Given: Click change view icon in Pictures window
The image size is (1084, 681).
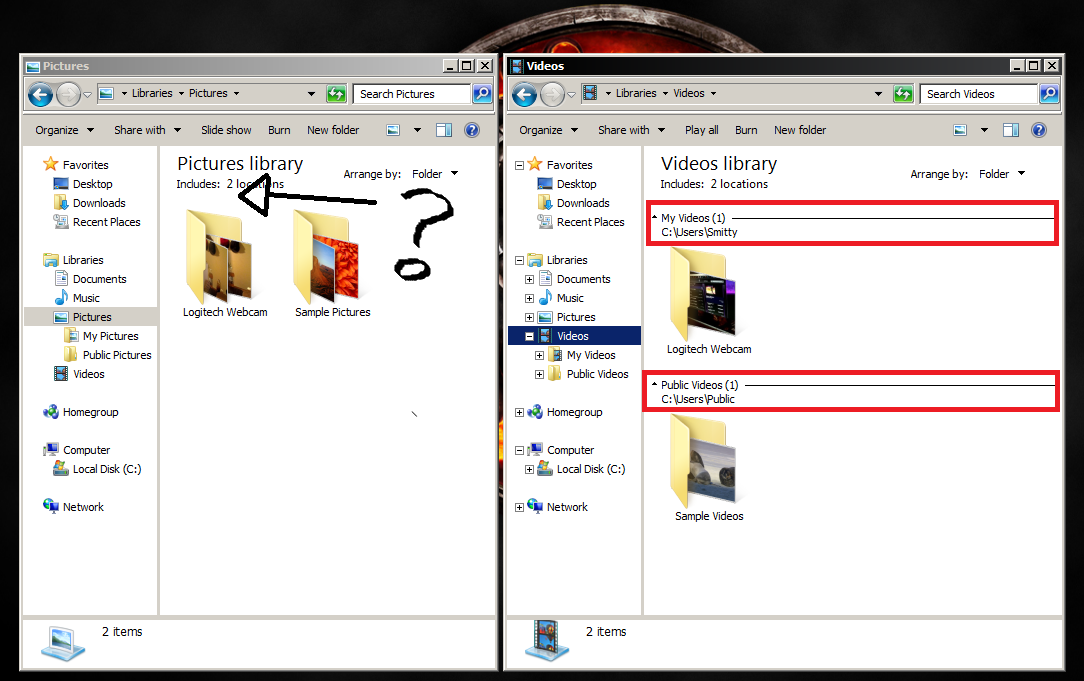Looking at the screenshot, I should coord(393,130).
